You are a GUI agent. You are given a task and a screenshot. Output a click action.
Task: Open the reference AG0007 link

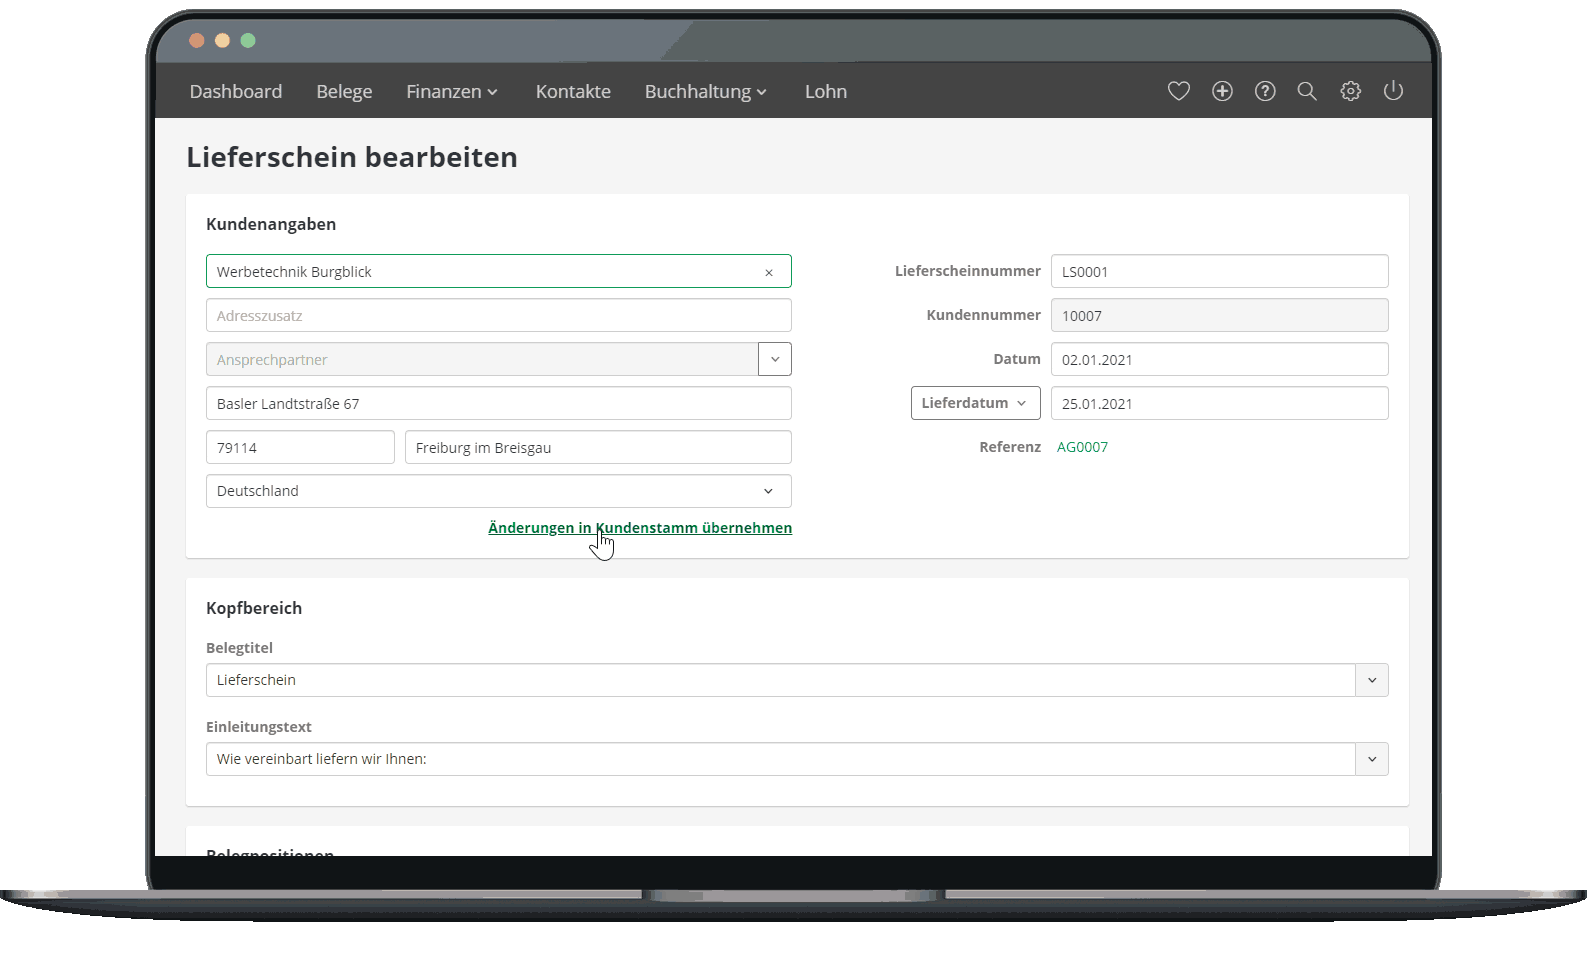coord(1082,447)
